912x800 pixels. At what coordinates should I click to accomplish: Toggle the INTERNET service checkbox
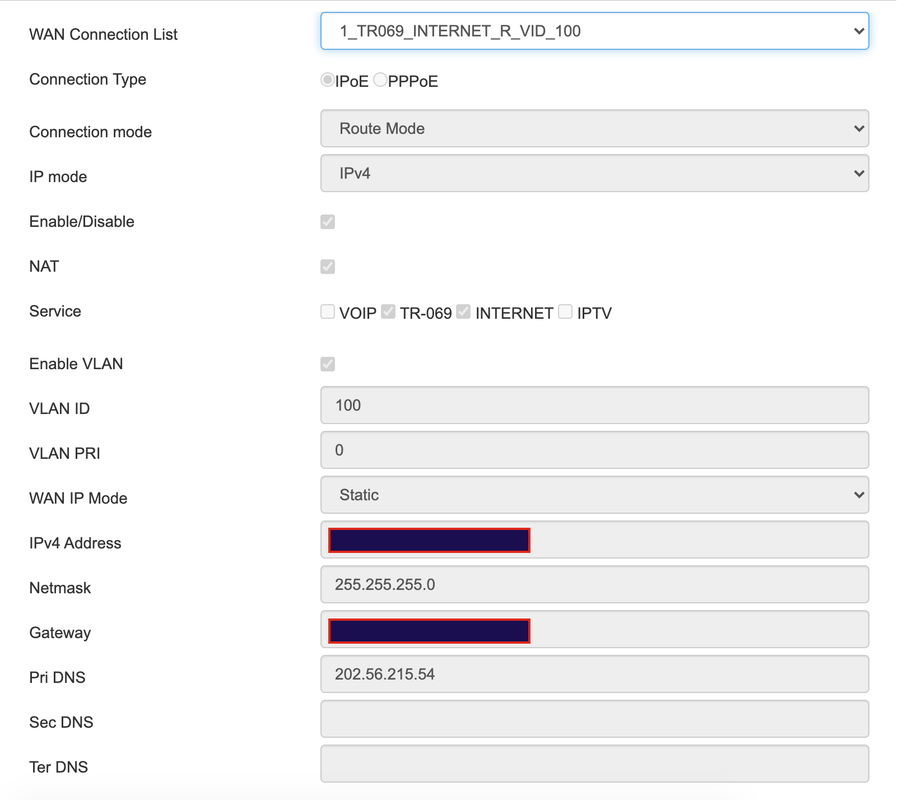463,312
